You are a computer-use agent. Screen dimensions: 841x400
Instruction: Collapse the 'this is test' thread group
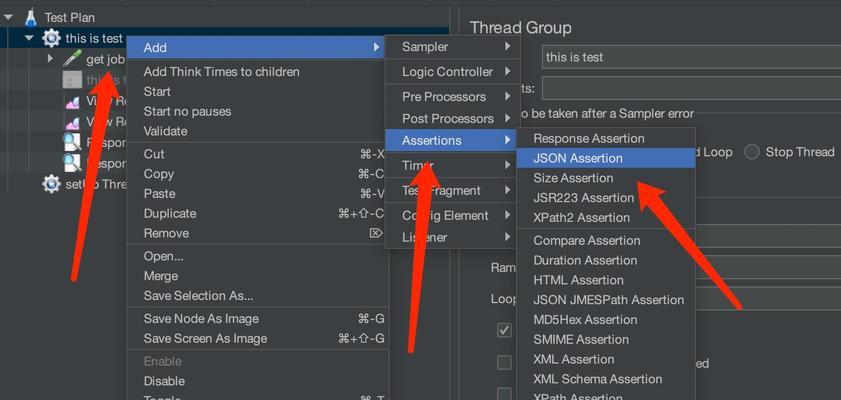pyautogui.click(x=29, y=39)
